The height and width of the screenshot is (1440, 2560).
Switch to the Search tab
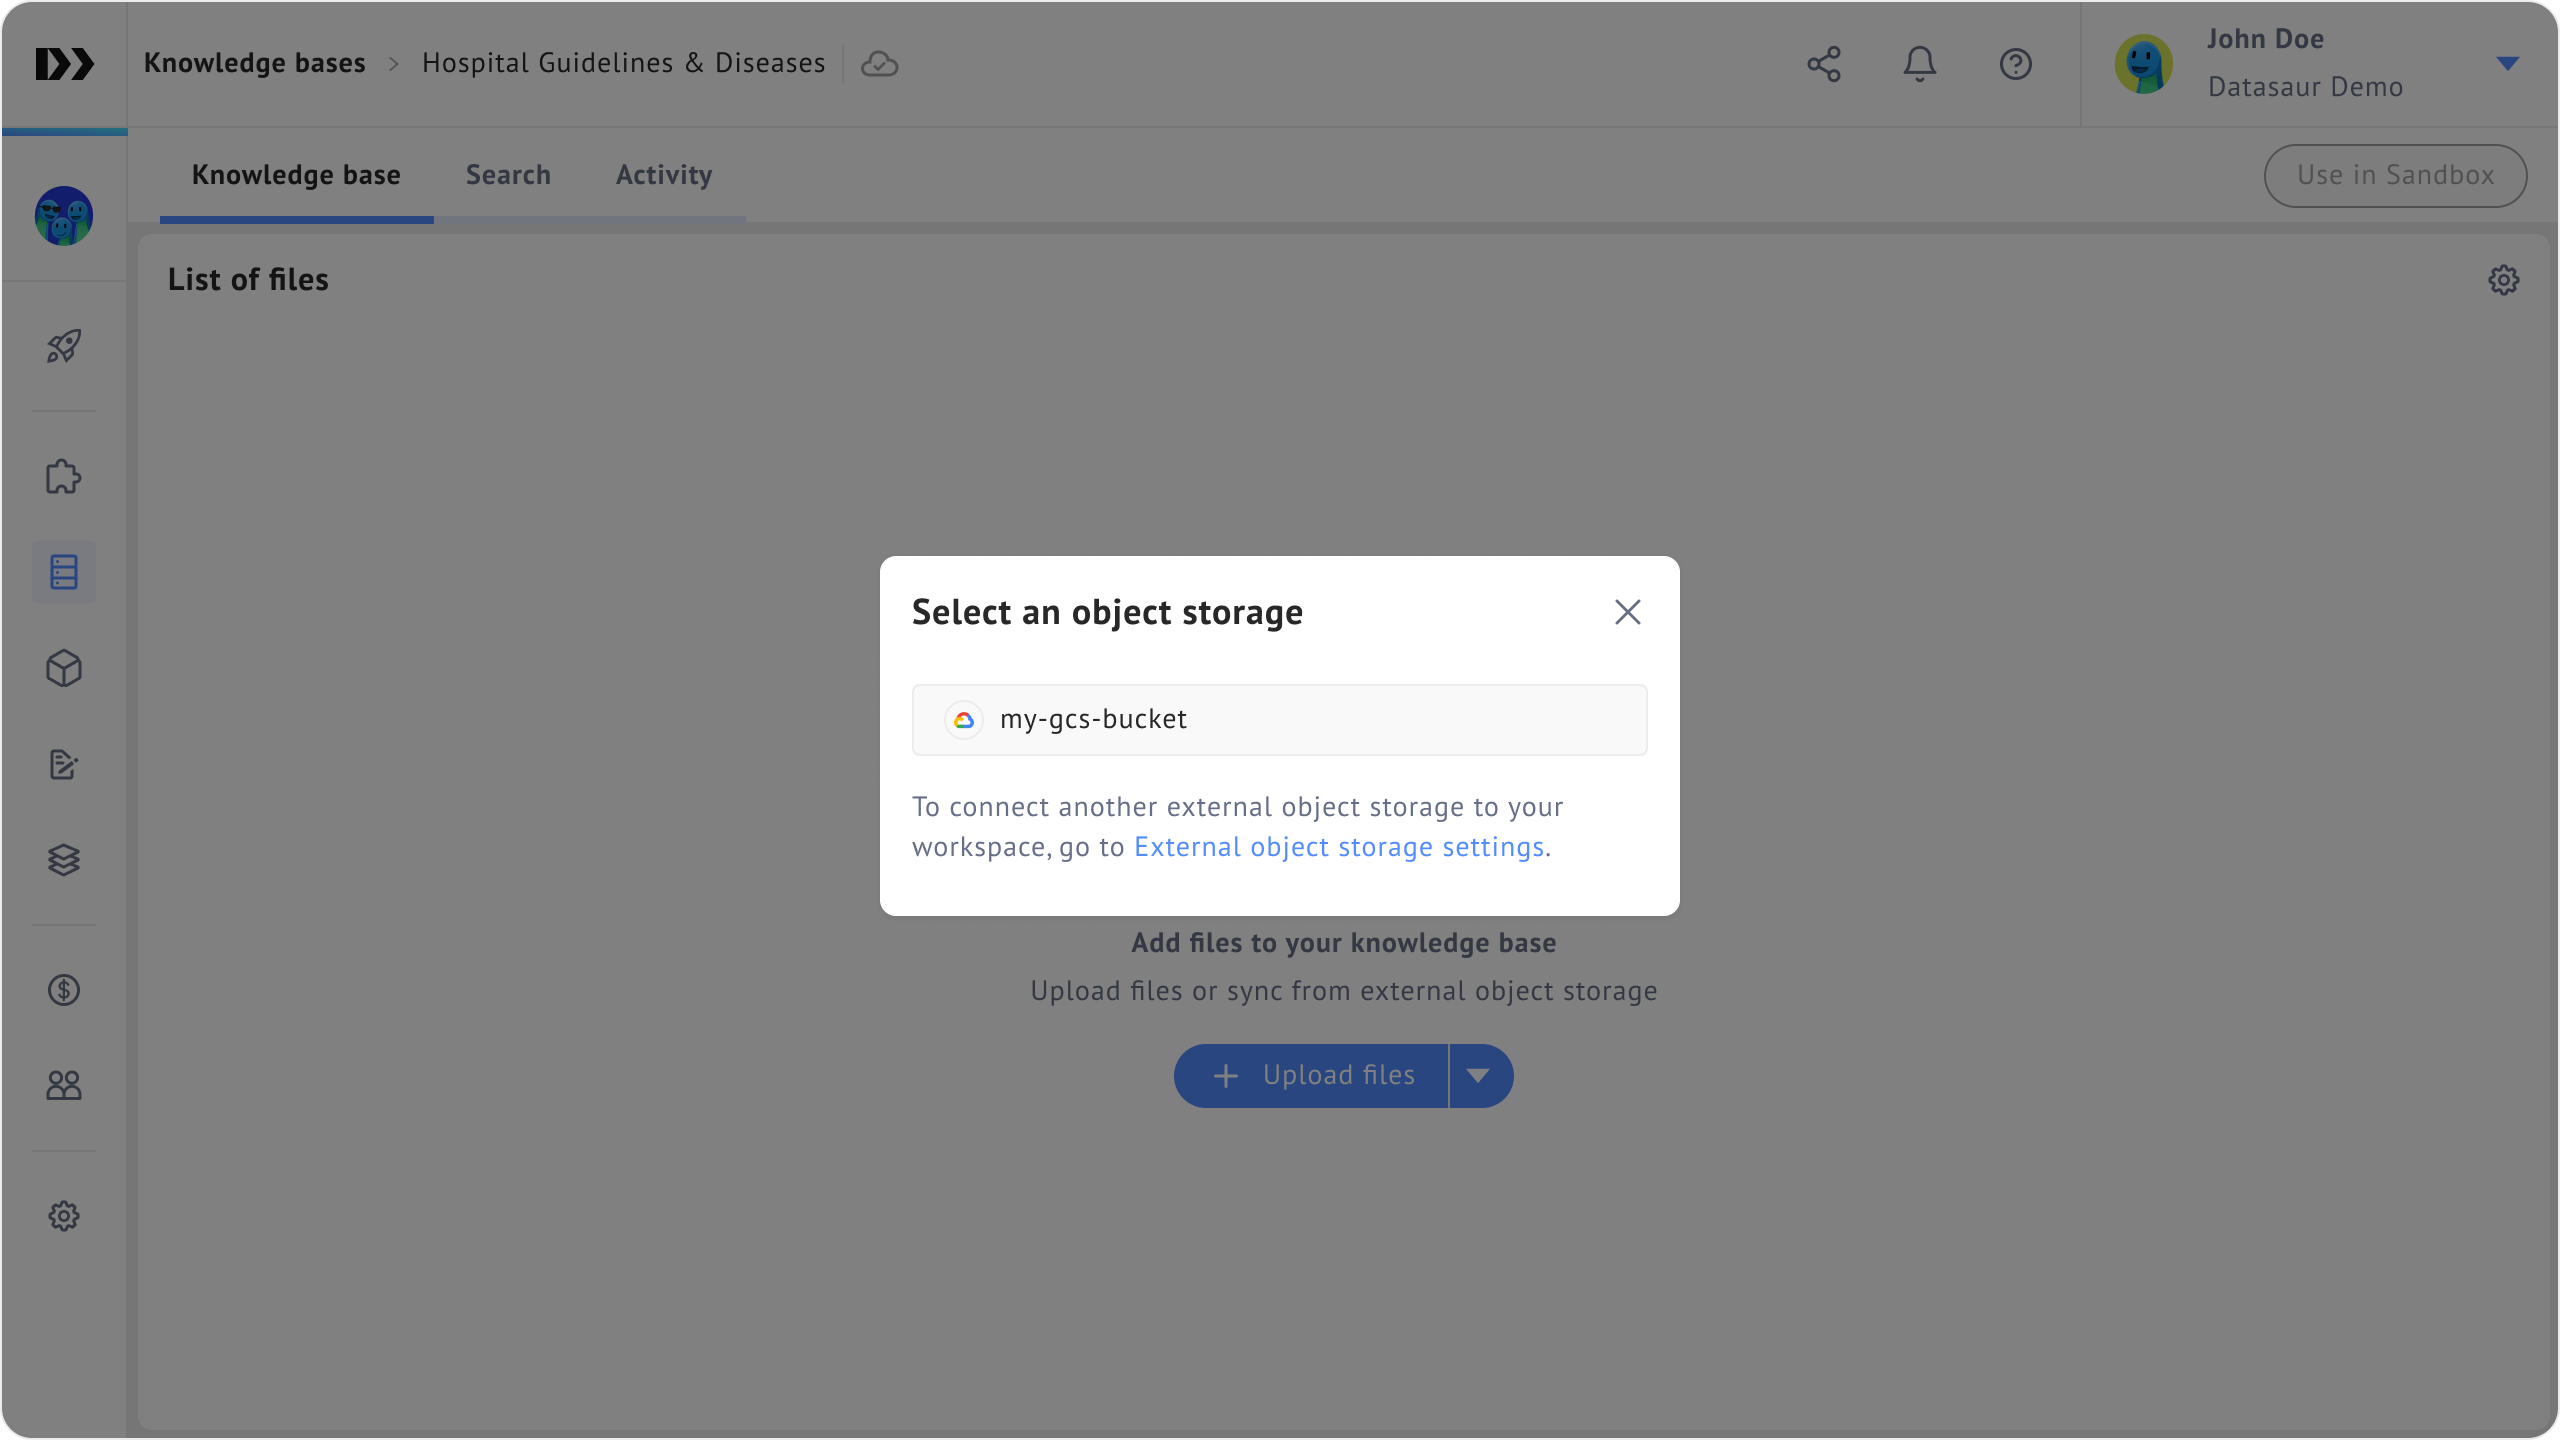pyautogui.click(x=508, y=175)
